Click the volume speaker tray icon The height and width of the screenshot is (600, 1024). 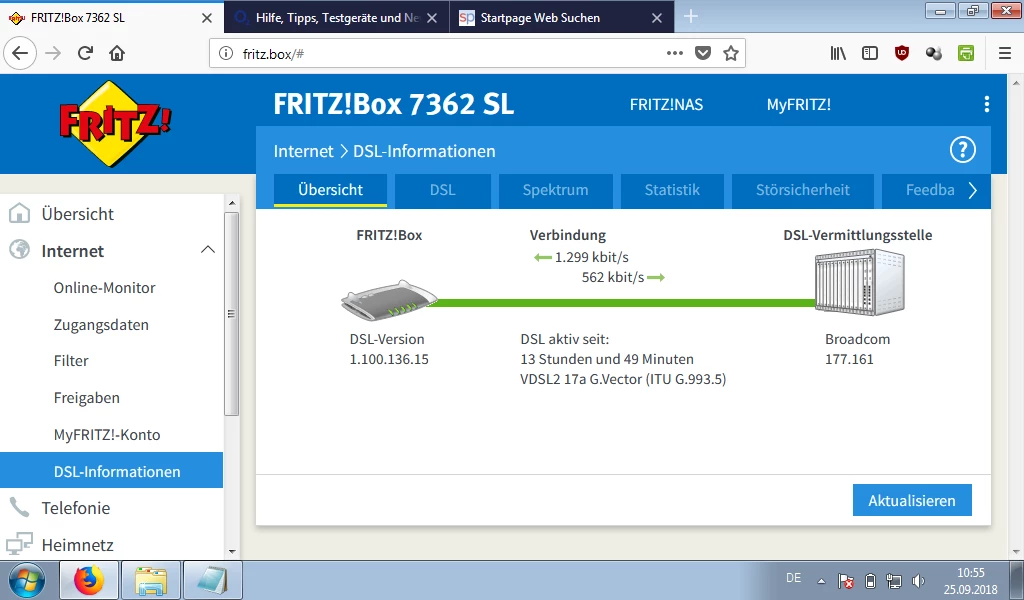click(x=918, y=580)
